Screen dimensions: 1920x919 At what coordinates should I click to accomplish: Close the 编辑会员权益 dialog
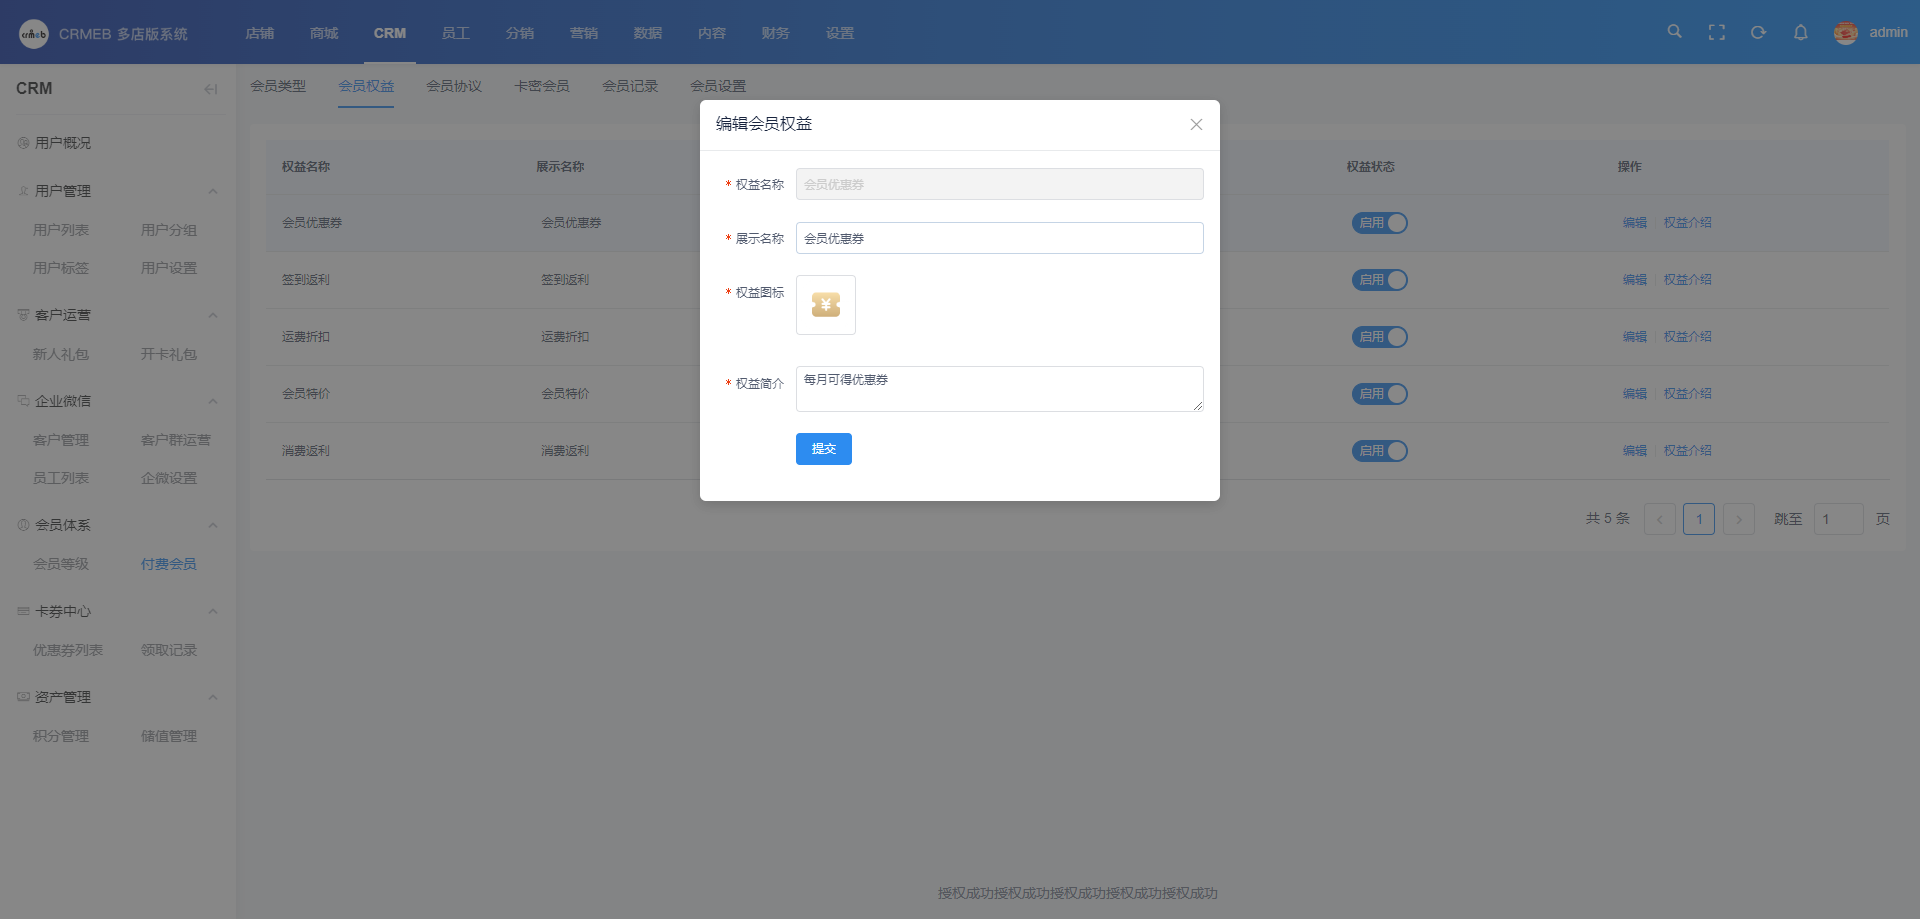pos(1196,125)
